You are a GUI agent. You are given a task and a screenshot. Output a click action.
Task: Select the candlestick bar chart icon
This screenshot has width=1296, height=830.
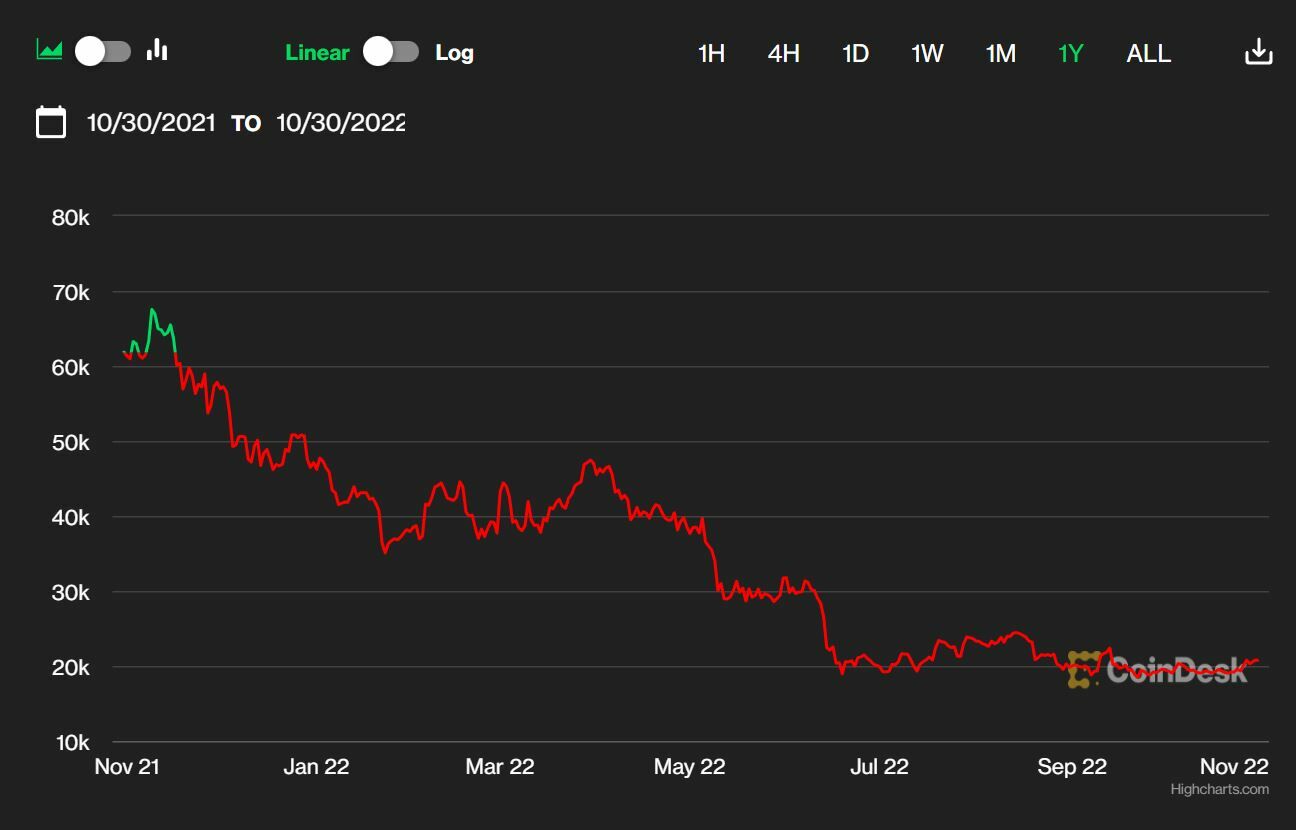[157, 49]
